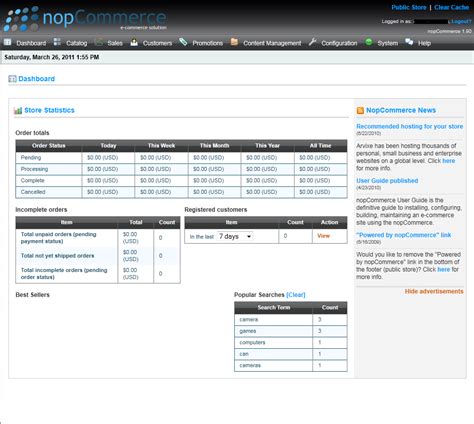The width and height of the screenshot is (474, 424).
Task: Click the Catalog menu icon
Action: (x=57, y=42)
